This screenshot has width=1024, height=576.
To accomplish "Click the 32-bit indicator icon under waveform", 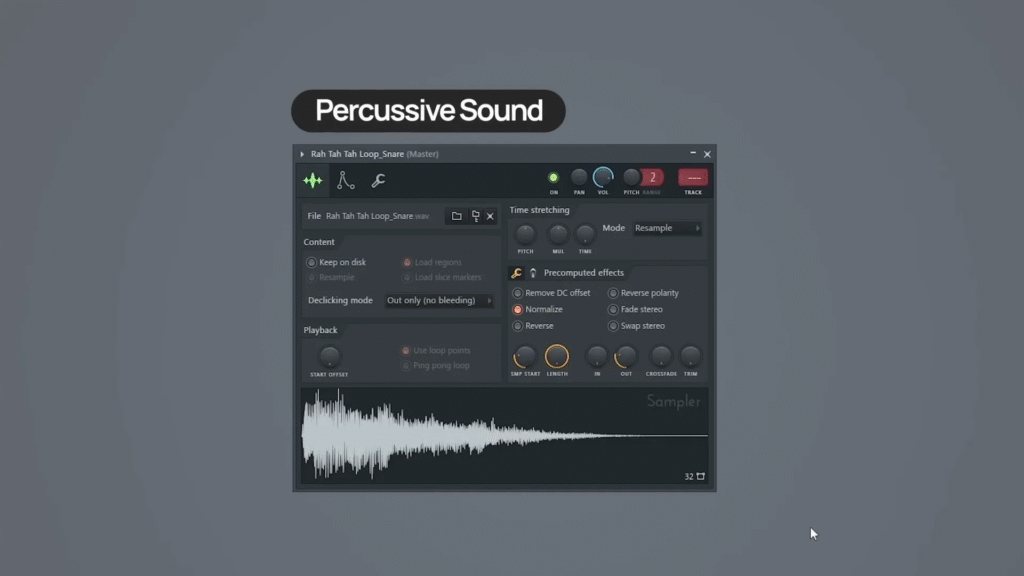I will [695, 477].
